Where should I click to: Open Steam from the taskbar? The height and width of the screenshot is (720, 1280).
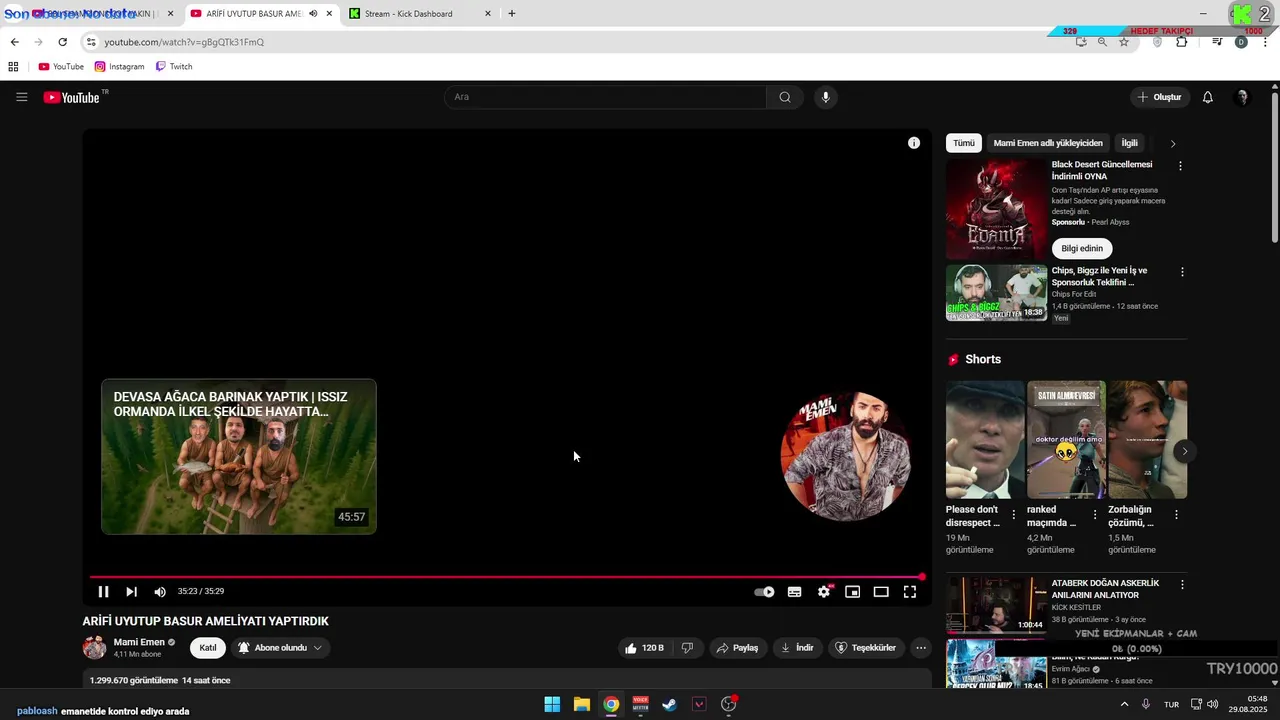[670, 704]
